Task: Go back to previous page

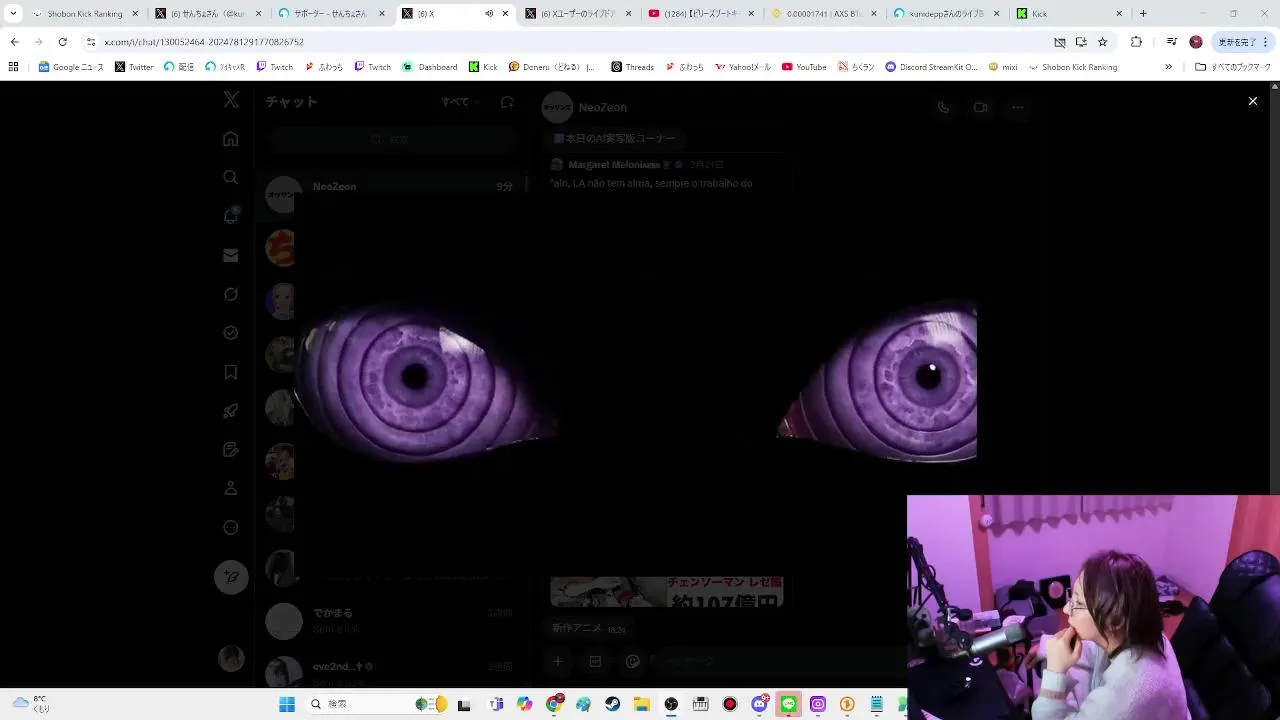Action: [x=14, y=42]
